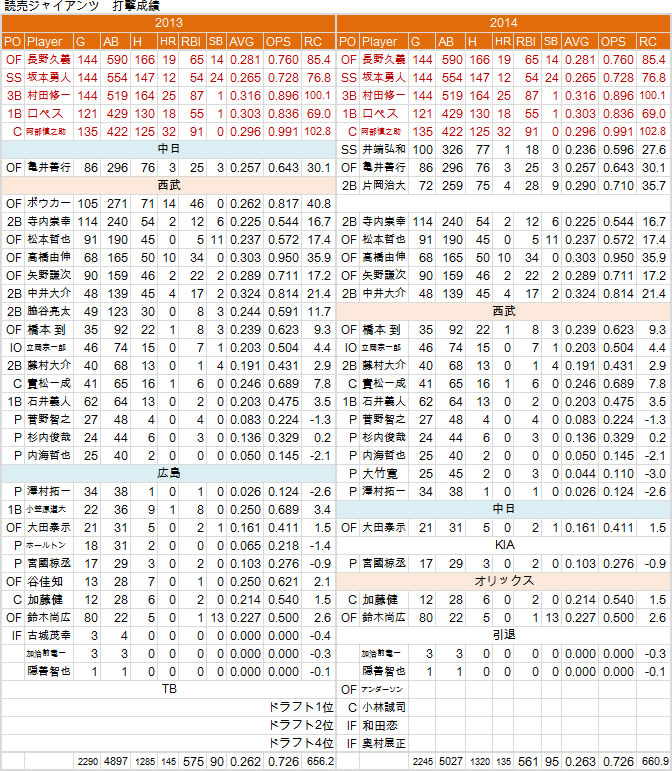Click the OPS column header in 2013 table
The height and width of the screenshot is (771, 672).
282,42
